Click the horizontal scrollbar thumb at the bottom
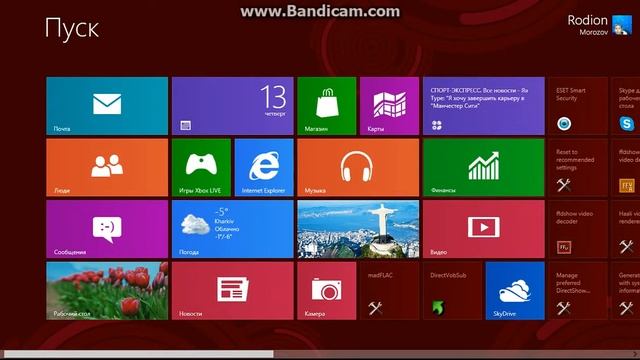Viewport: 640px width, 360px height. [x=139, y=354]
